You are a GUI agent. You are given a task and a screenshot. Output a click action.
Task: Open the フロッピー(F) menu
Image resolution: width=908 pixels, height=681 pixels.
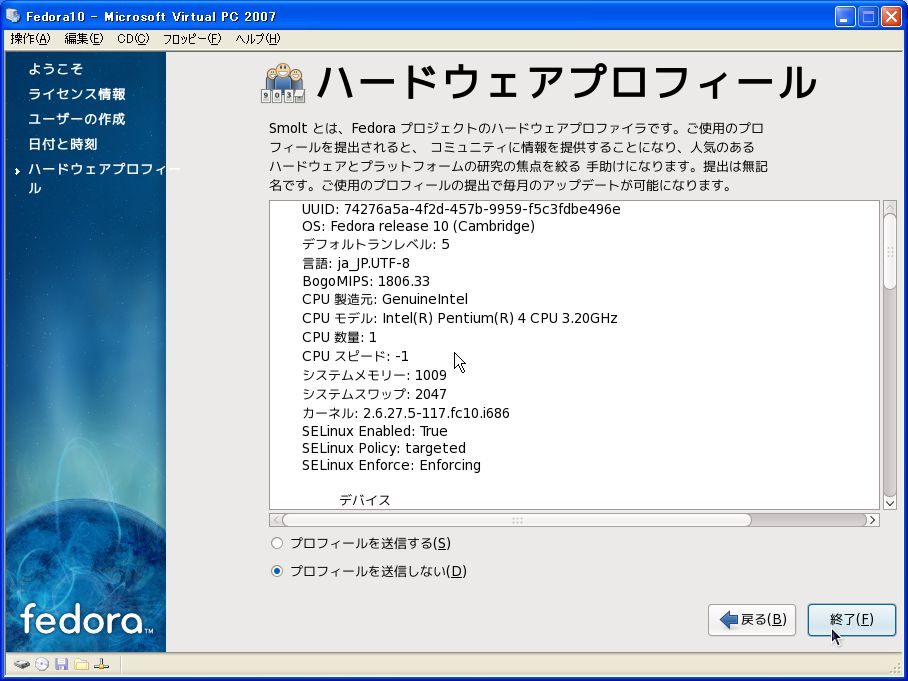click(x=192, y=39)
